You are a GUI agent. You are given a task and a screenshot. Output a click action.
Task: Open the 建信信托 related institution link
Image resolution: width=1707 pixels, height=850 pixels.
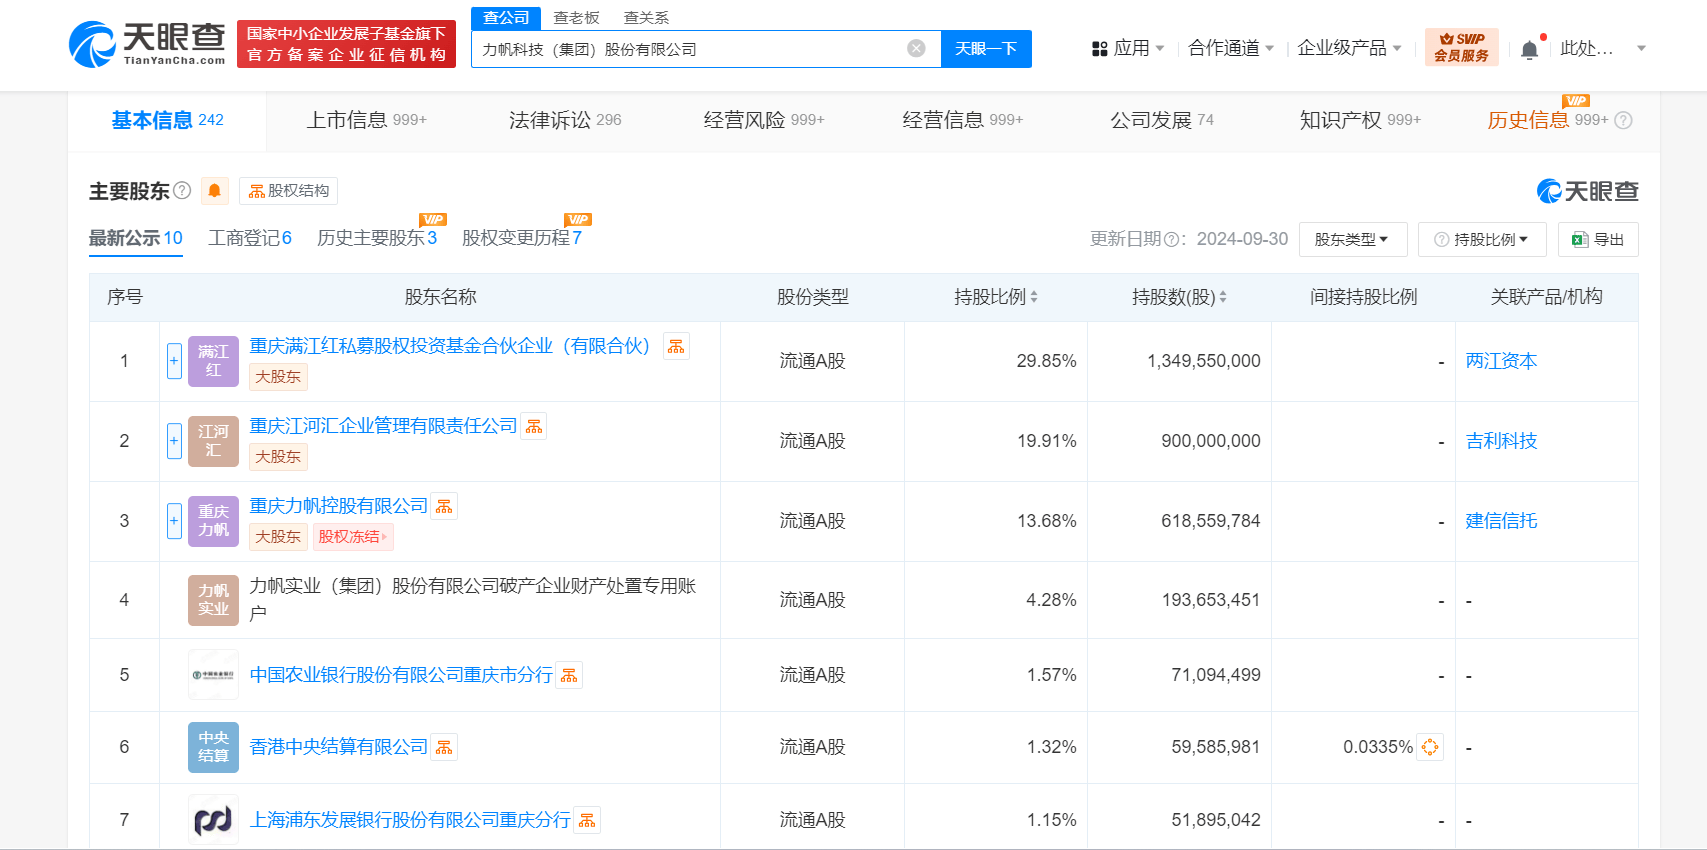coord(1501,521)
